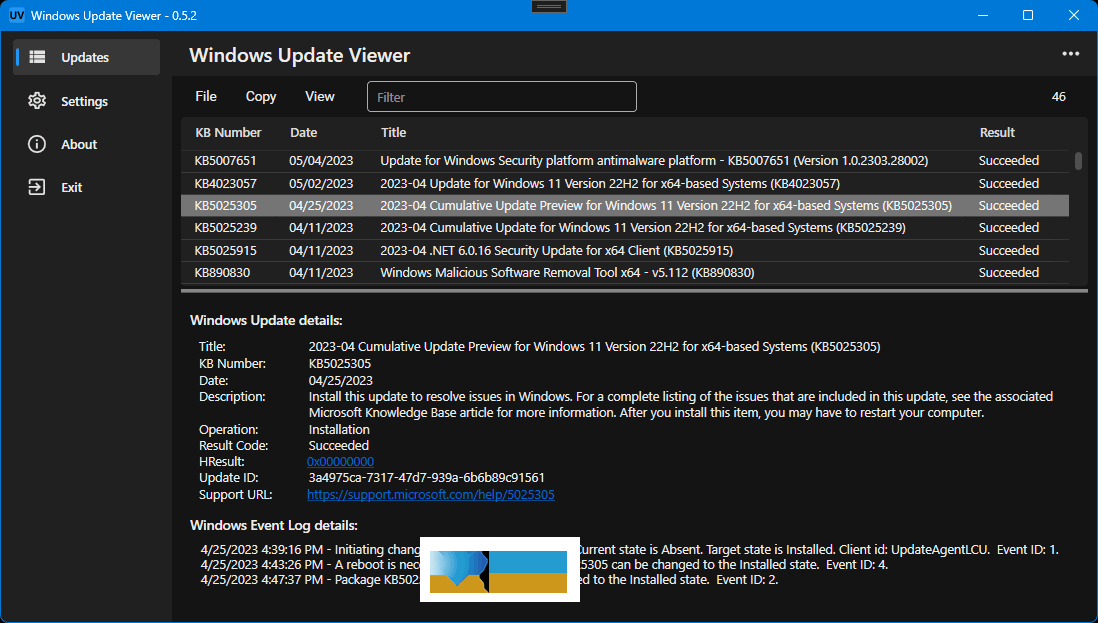This screenshot has height=623, width=1098.
Task: Open the 0x00000000 HResult link
Action: pos(340,462)
